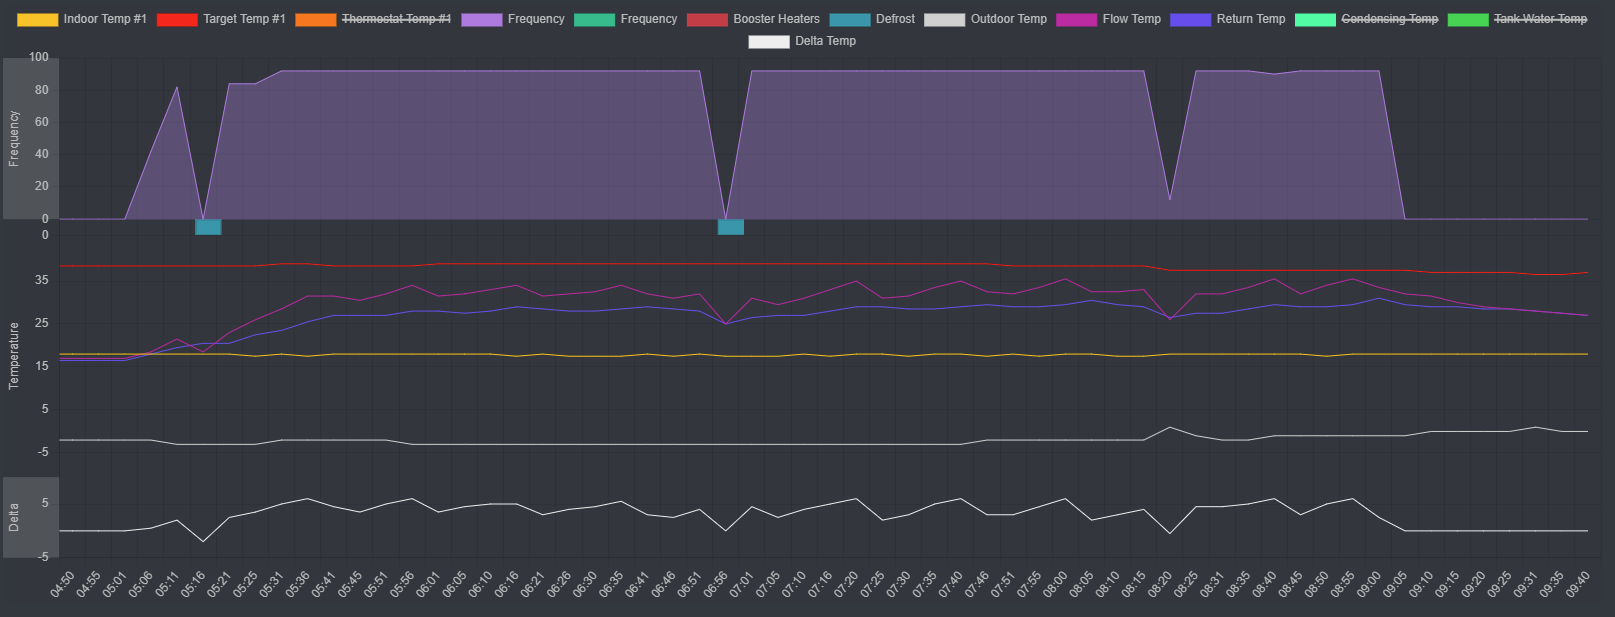Click the frequency dip point at 08:20
The width and height of the screenshot is (1615, 617).
click(1170, 200)
